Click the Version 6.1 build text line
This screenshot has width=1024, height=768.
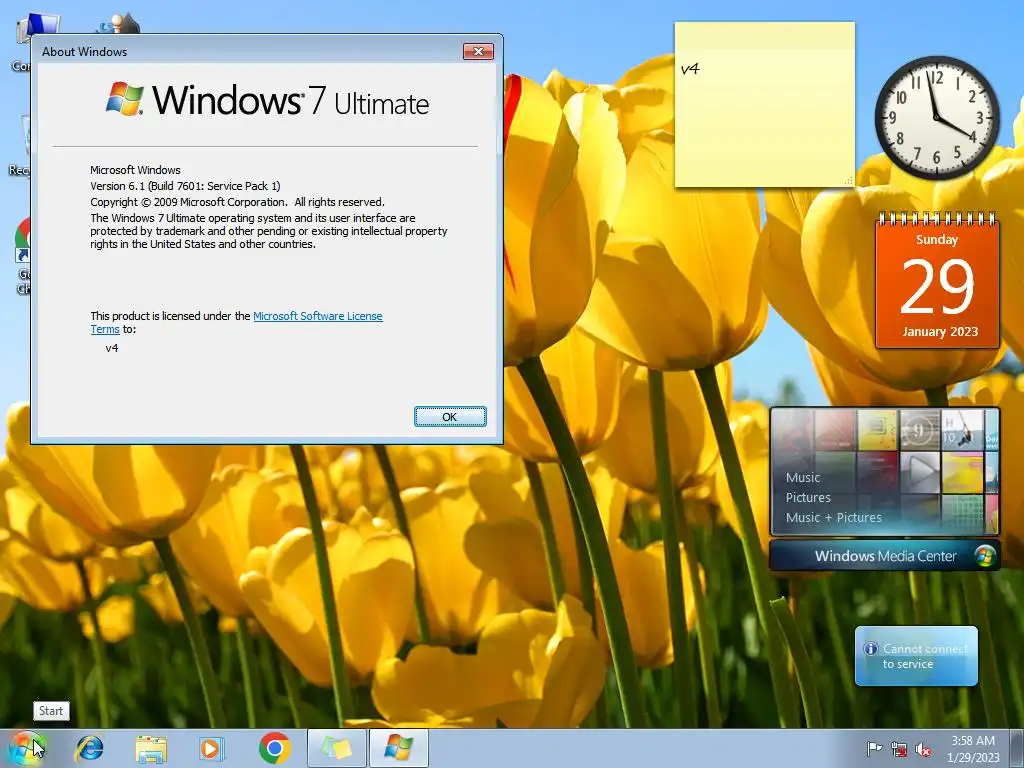[185, 186]
